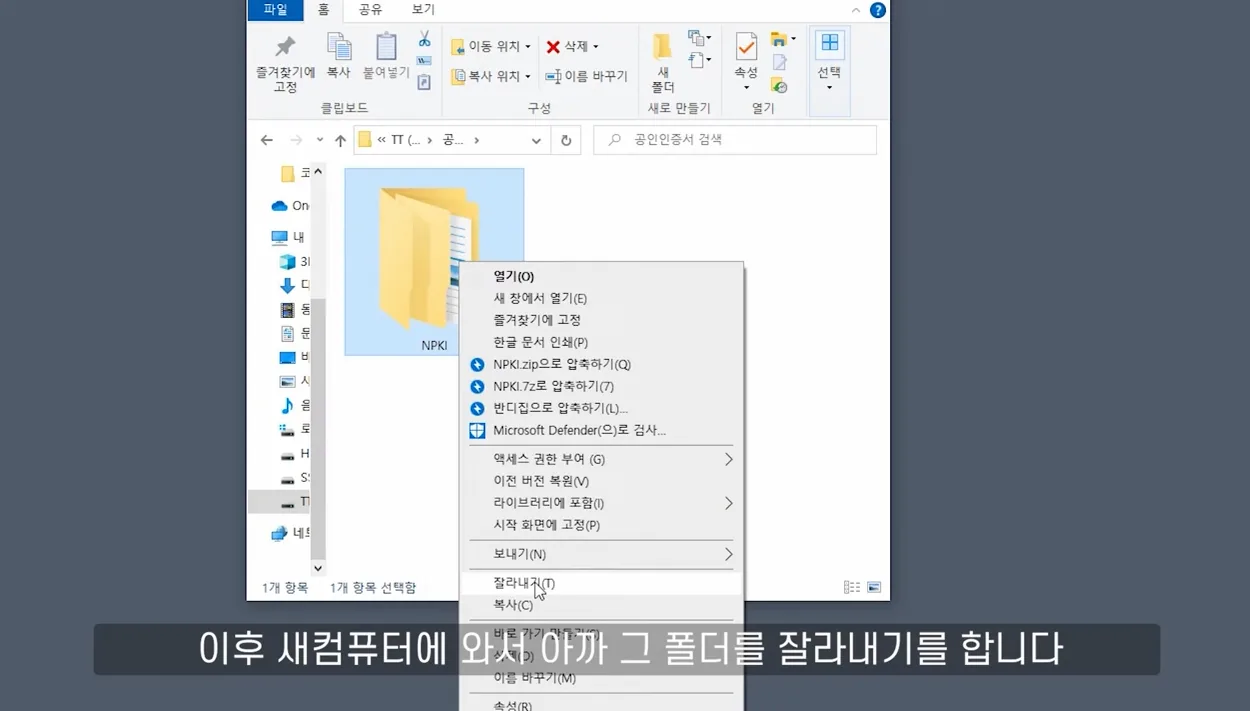Switch to details view icon in status bar
Viewport: 1250px width, 711px height.
coord(851,588)
